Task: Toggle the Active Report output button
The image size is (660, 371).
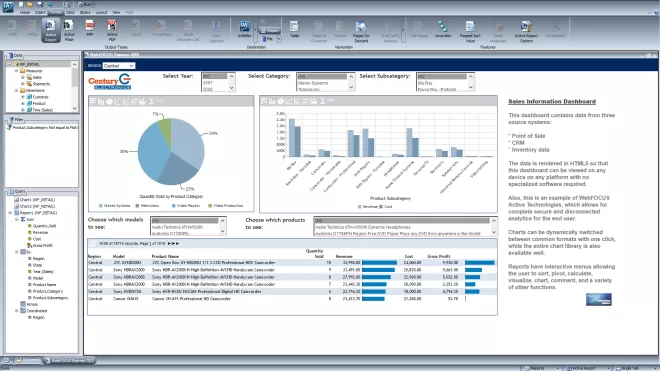Action: tap(51, 30)
